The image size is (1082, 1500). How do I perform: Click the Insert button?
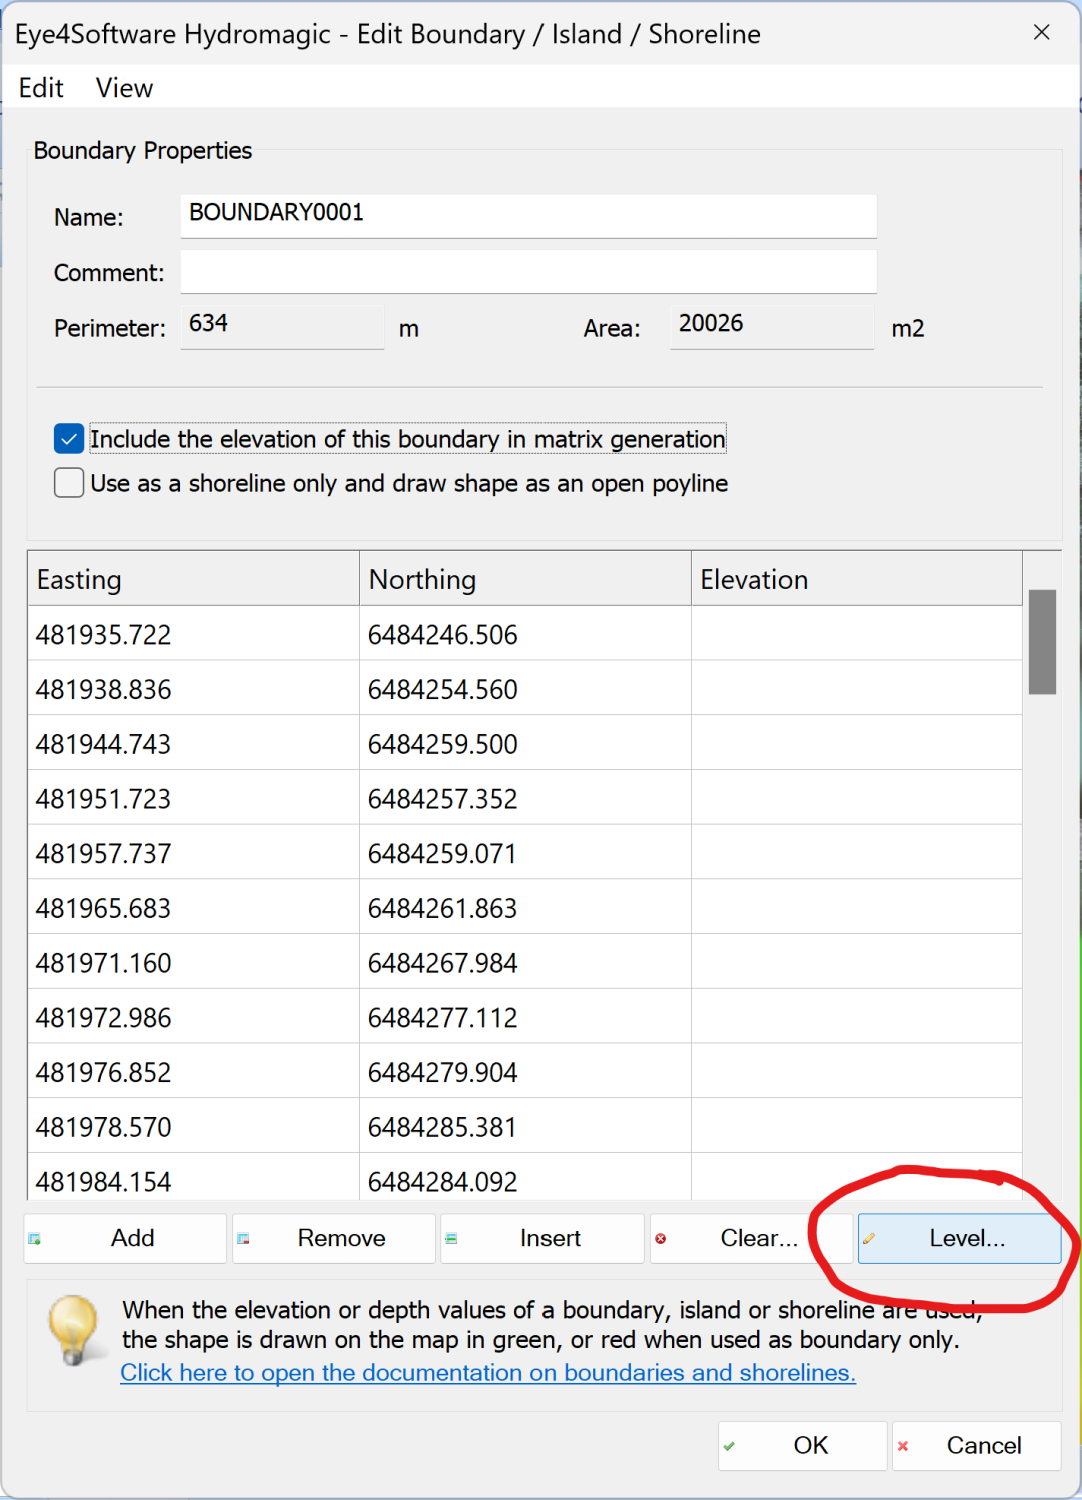(543, 1238)
